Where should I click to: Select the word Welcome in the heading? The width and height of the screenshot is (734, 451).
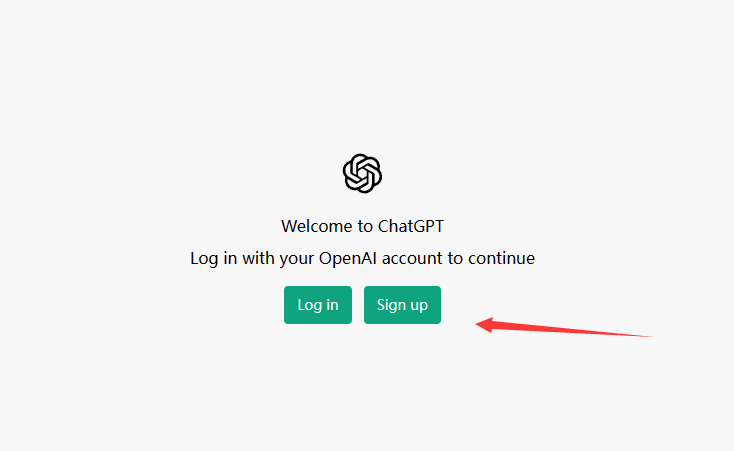tap(317, 226)
